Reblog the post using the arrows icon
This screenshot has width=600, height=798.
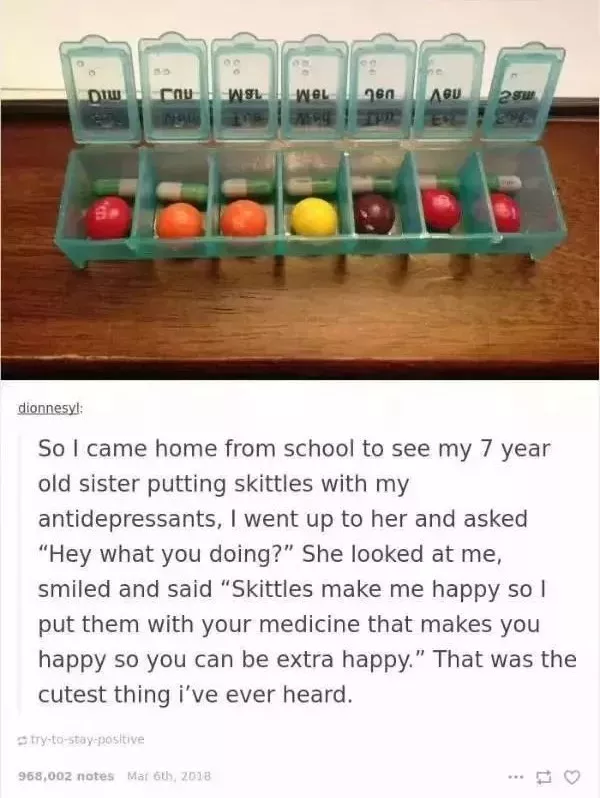pos(547,777)
